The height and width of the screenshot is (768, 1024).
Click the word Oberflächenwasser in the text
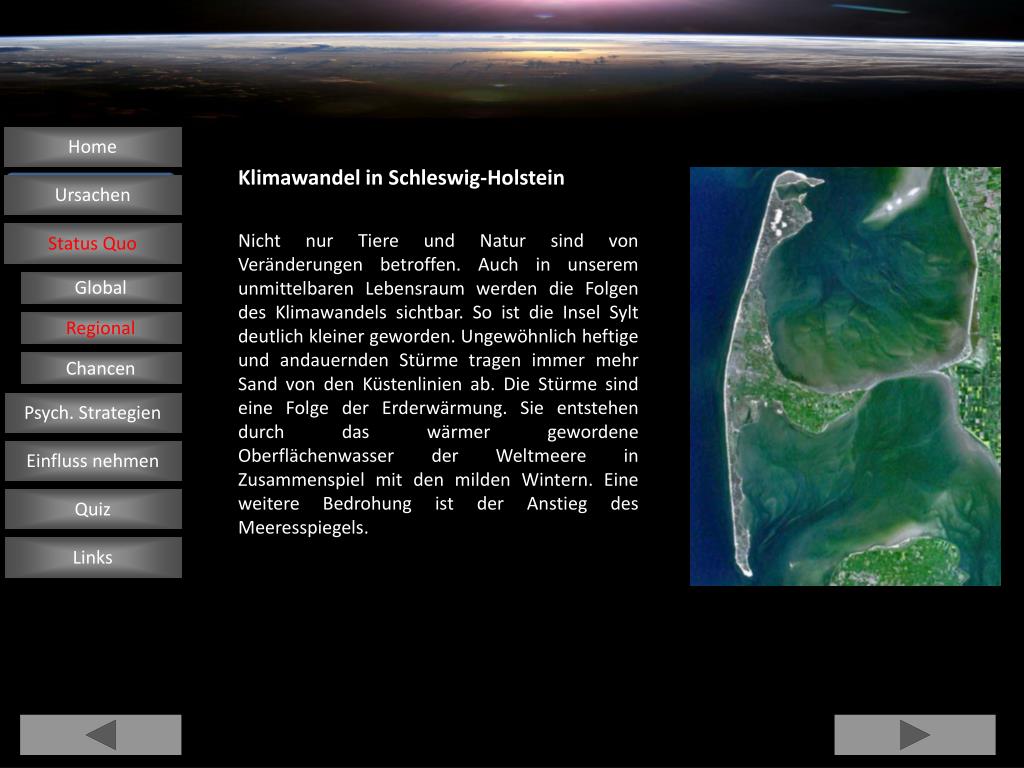click(316, 456)
